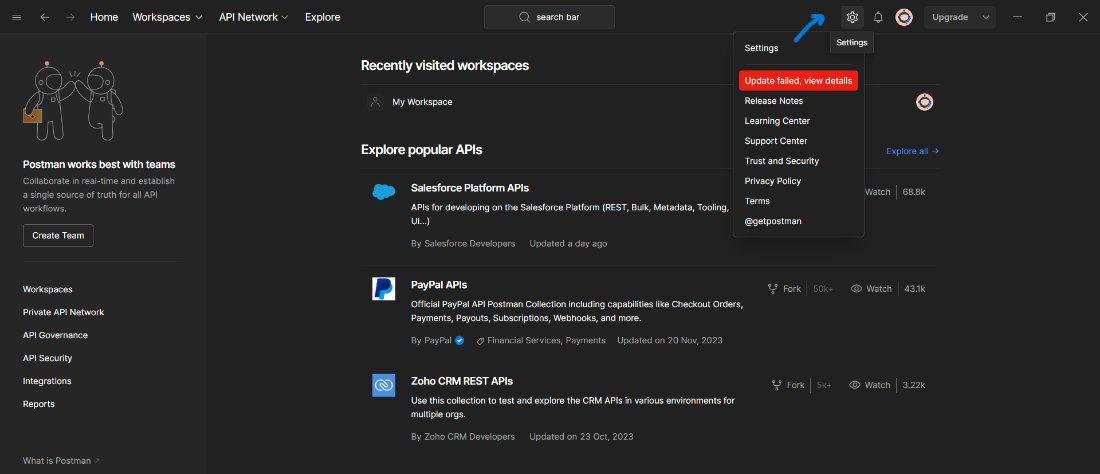Watch the Zoho CRM REST APIs
This screenshot has height=474, width=1100.
(869, 385)
